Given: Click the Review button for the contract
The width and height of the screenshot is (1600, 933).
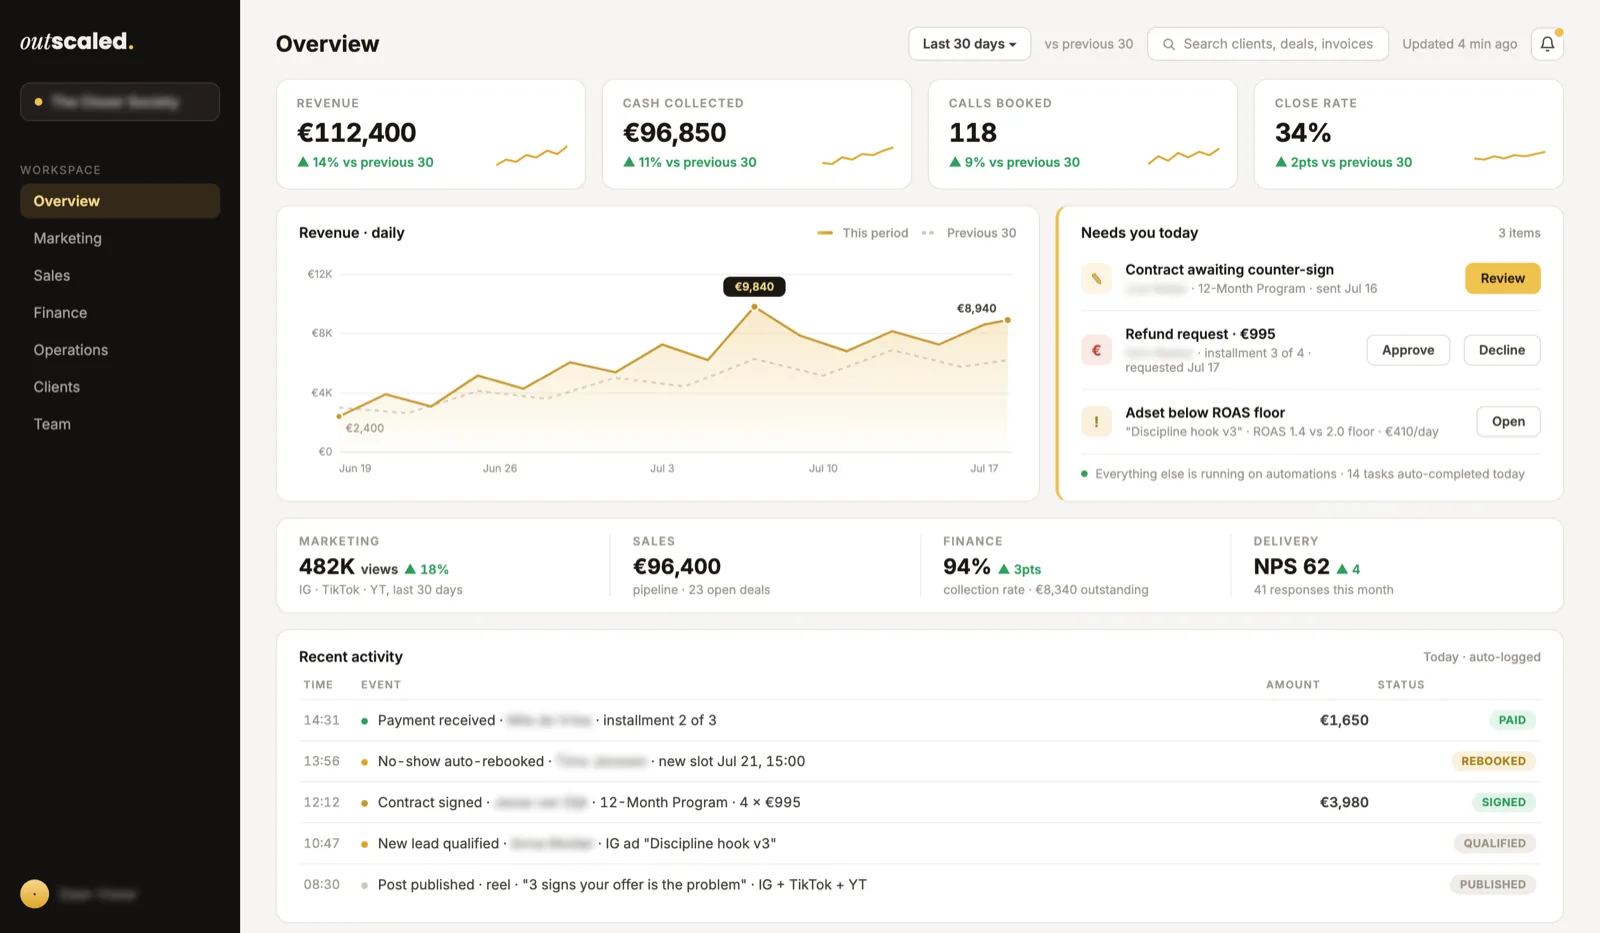Looking at the screenshot, I should click(x=1503, y=278).
